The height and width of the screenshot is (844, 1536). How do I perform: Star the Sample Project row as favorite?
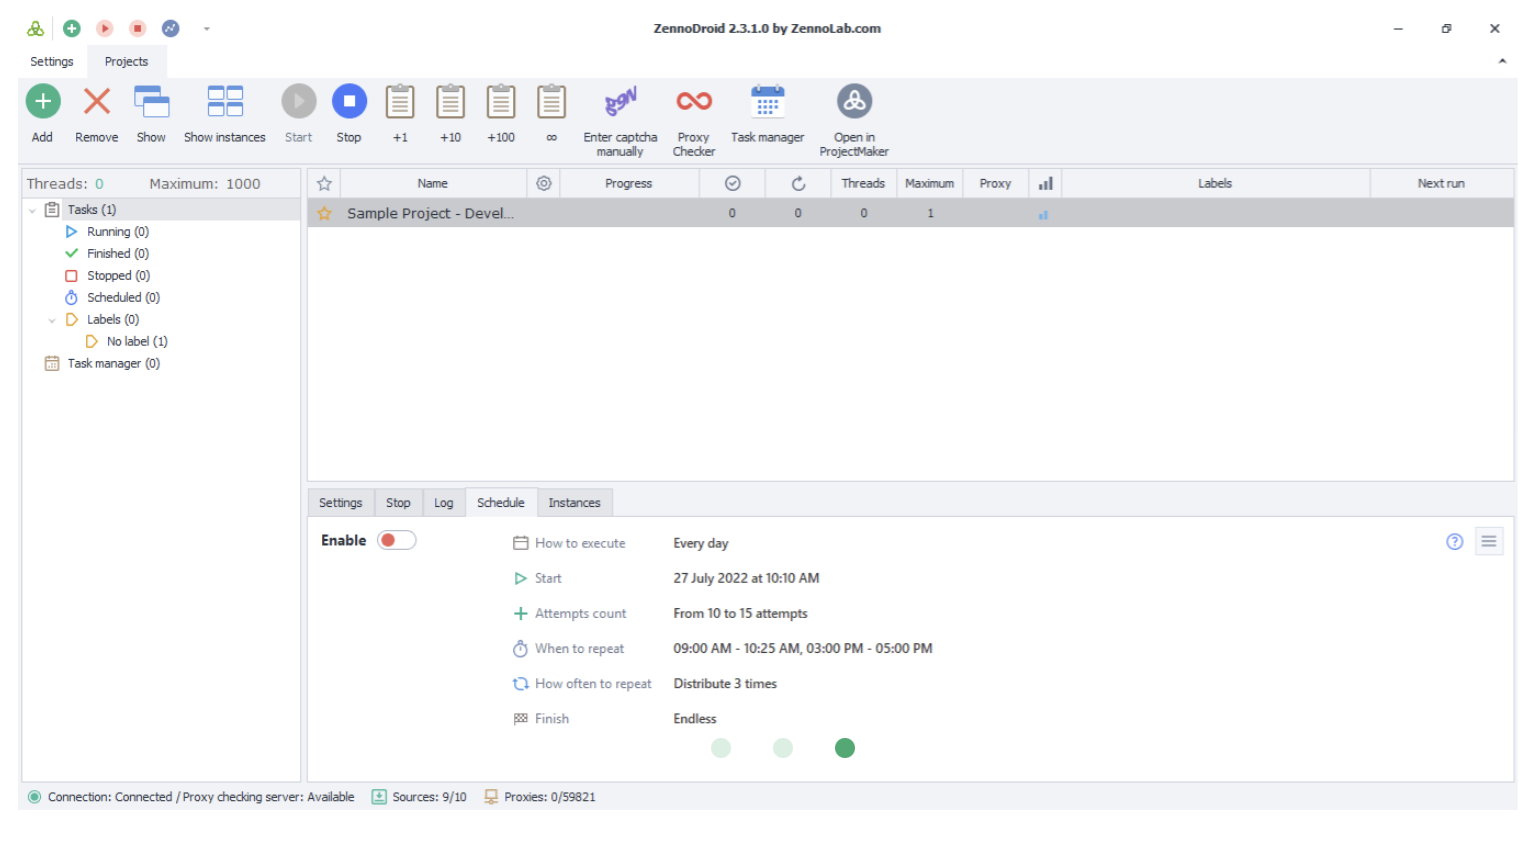coord(324,214)
